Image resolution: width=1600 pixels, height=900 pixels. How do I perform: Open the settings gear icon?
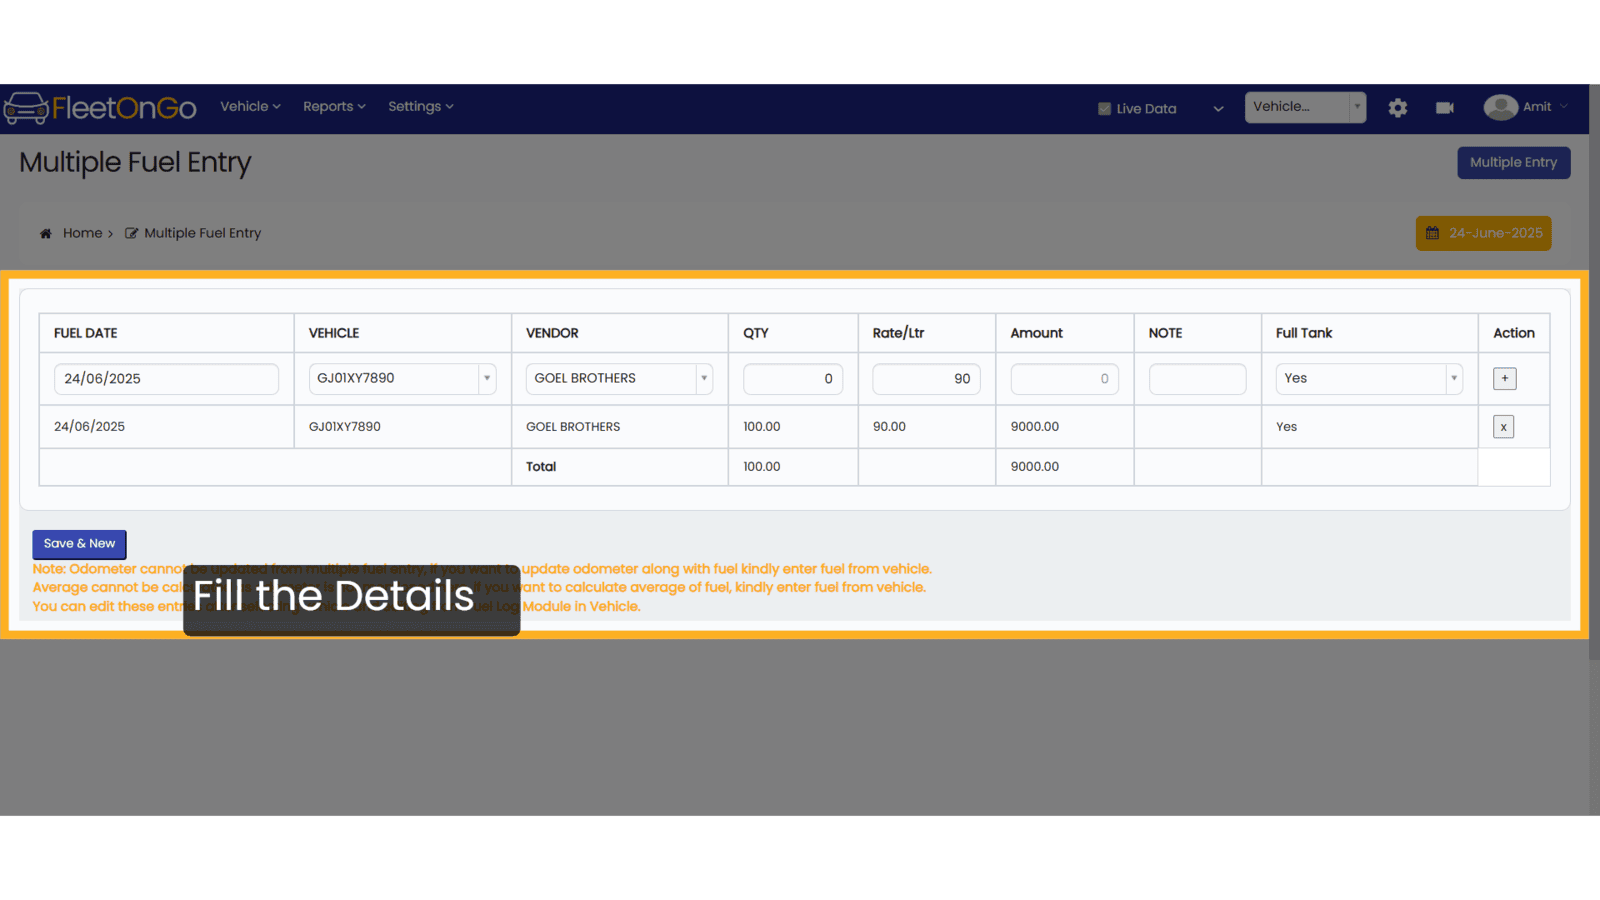[1398, 108]
